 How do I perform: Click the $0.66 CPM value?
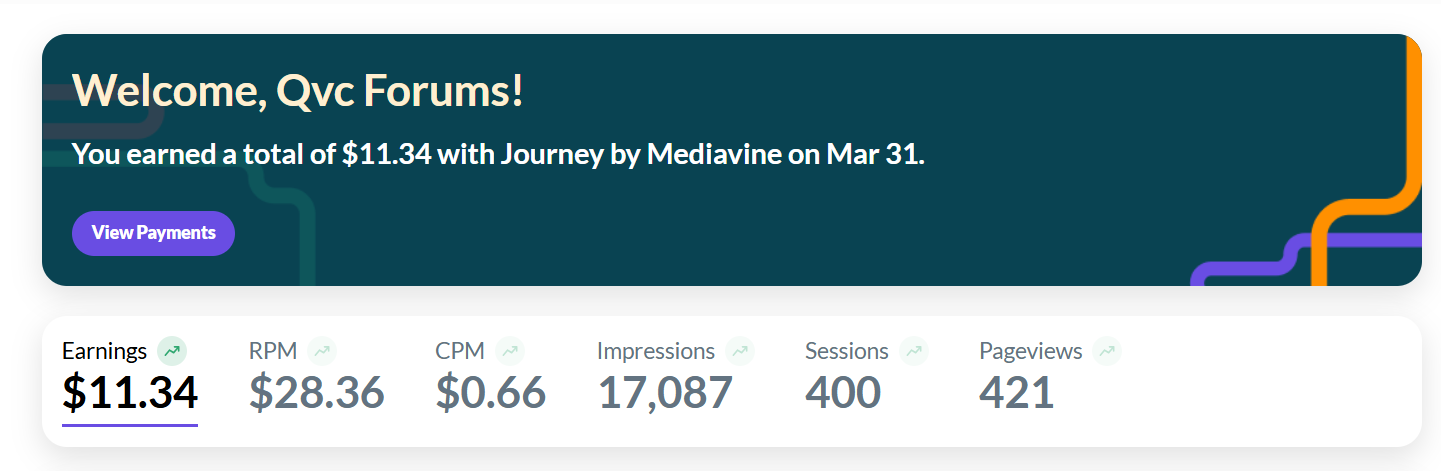tap(490, 393)
